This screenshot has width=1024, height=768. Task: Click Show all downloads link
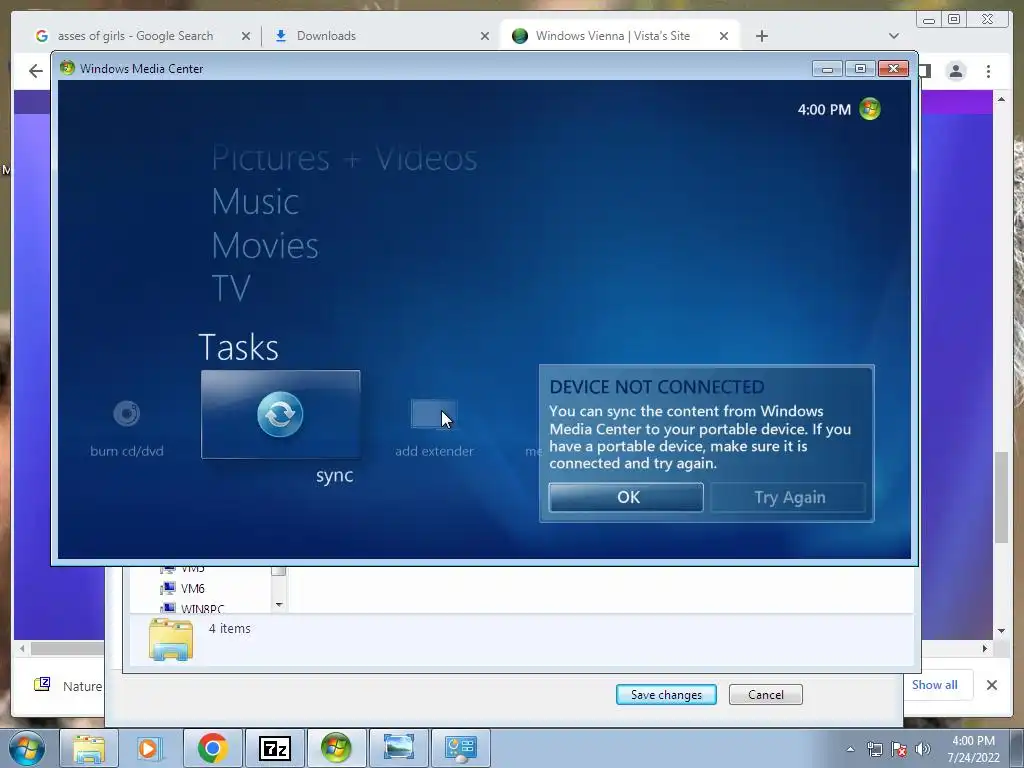(935, 685)
